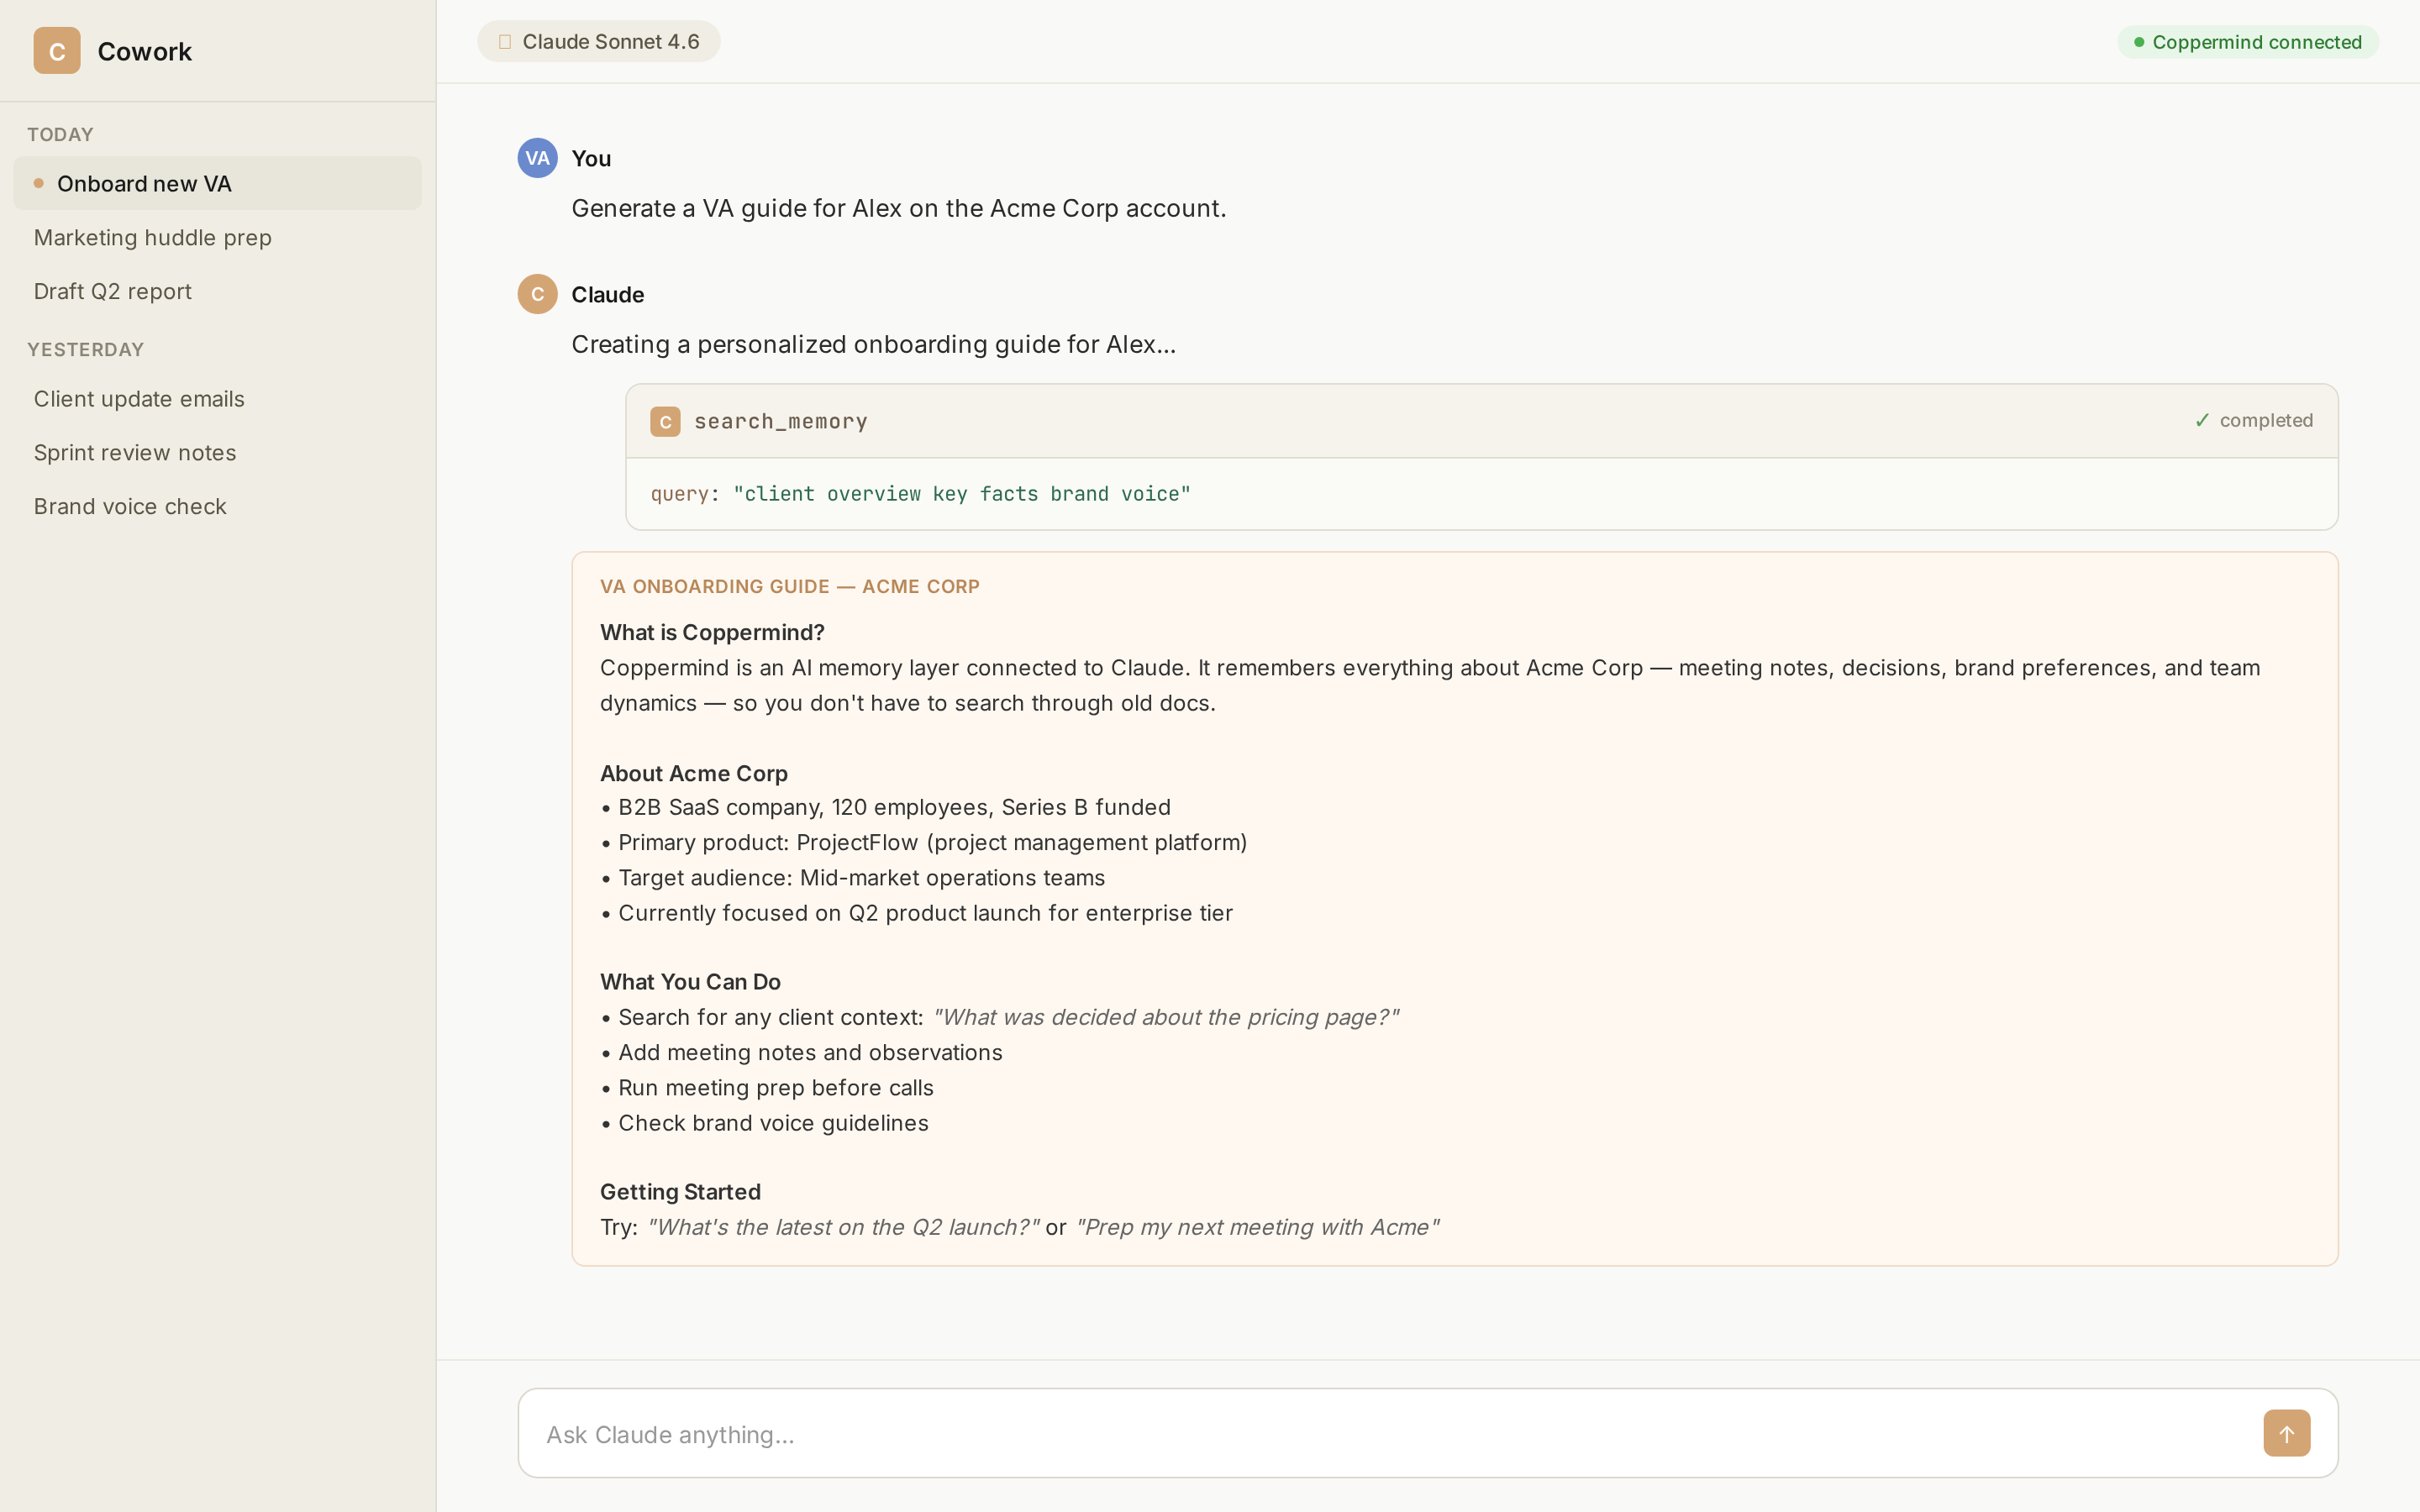Click the Cowork app title
Viewport: 2420px width, 1512px height.
click(145, 51)
